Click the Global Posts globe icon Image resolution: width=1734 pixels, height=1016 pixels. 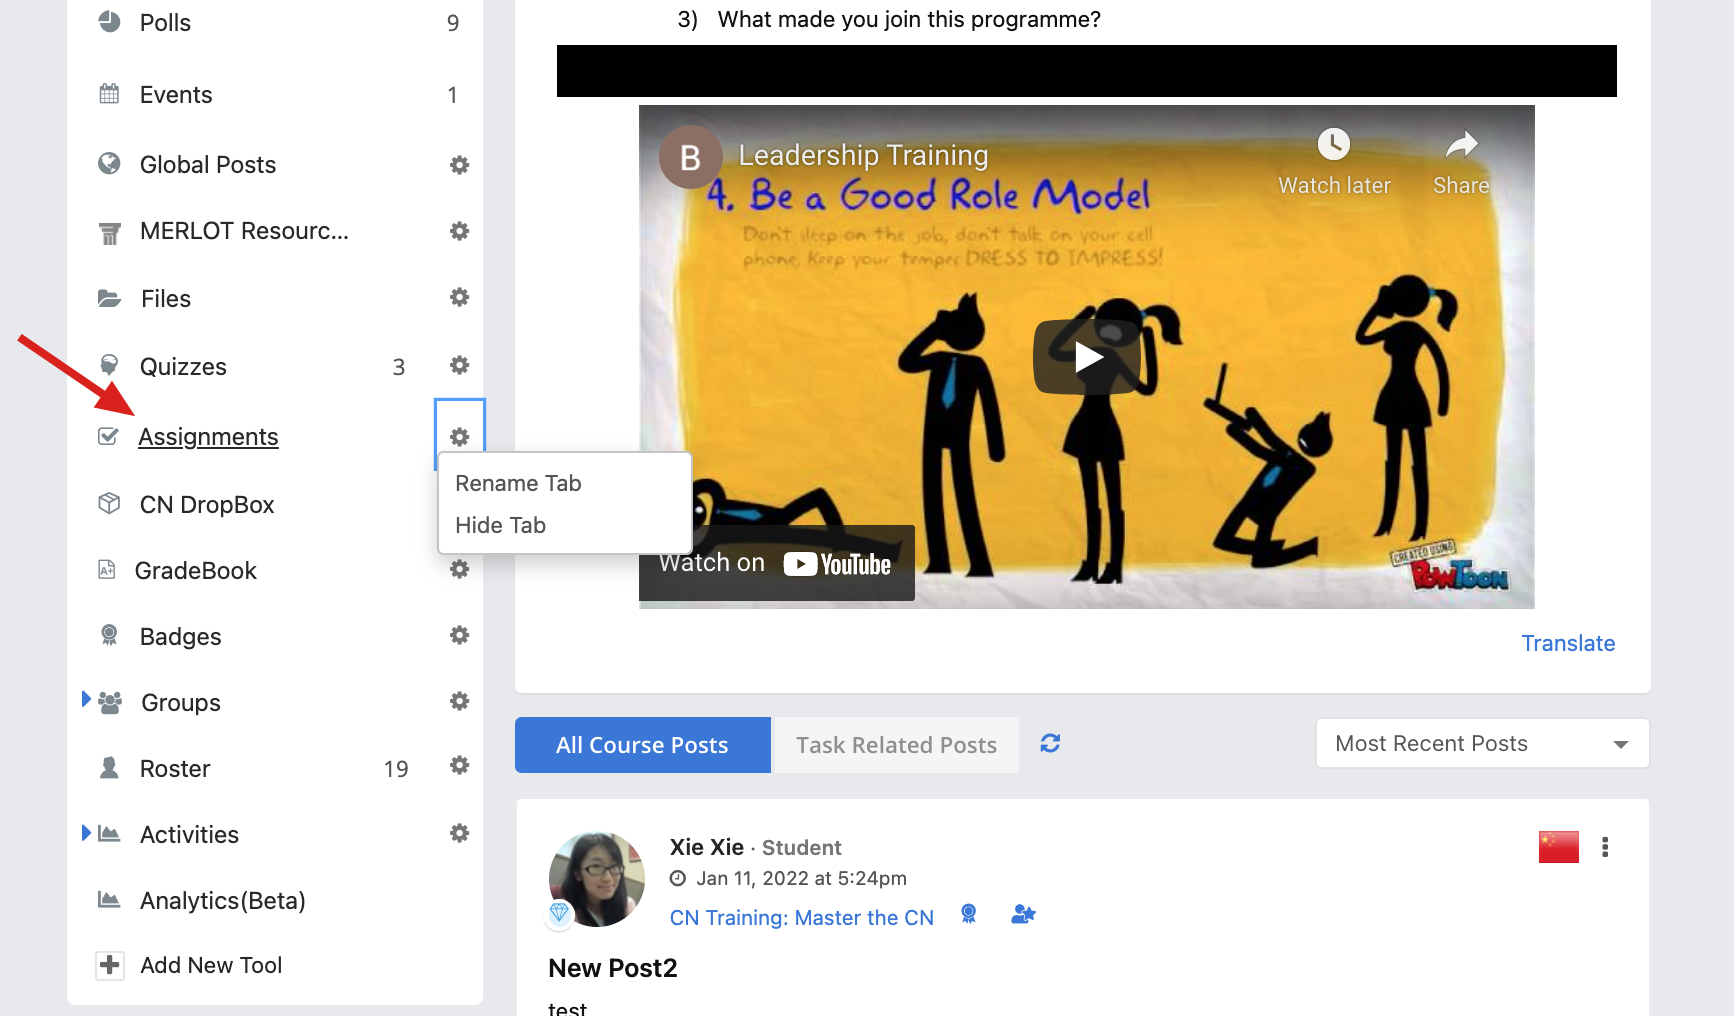(x=109, y=163)
